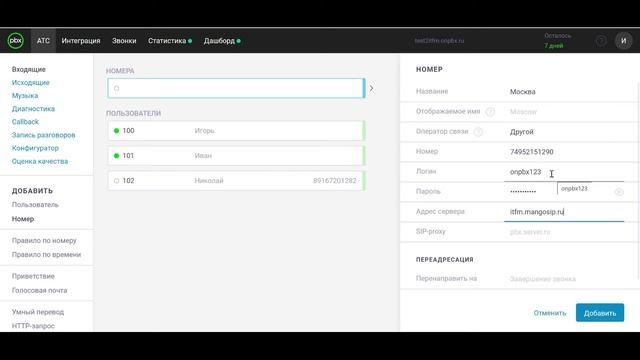Select user 101 Иван row

pos(236,156)
